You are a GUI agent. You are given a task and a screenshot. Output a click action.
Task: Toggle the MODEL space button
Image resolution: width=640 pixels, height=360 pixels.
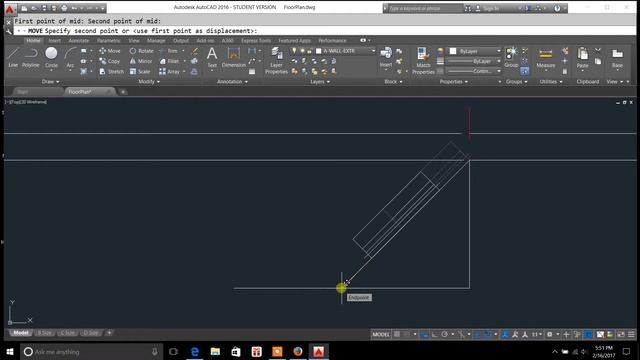click(381, 334)
